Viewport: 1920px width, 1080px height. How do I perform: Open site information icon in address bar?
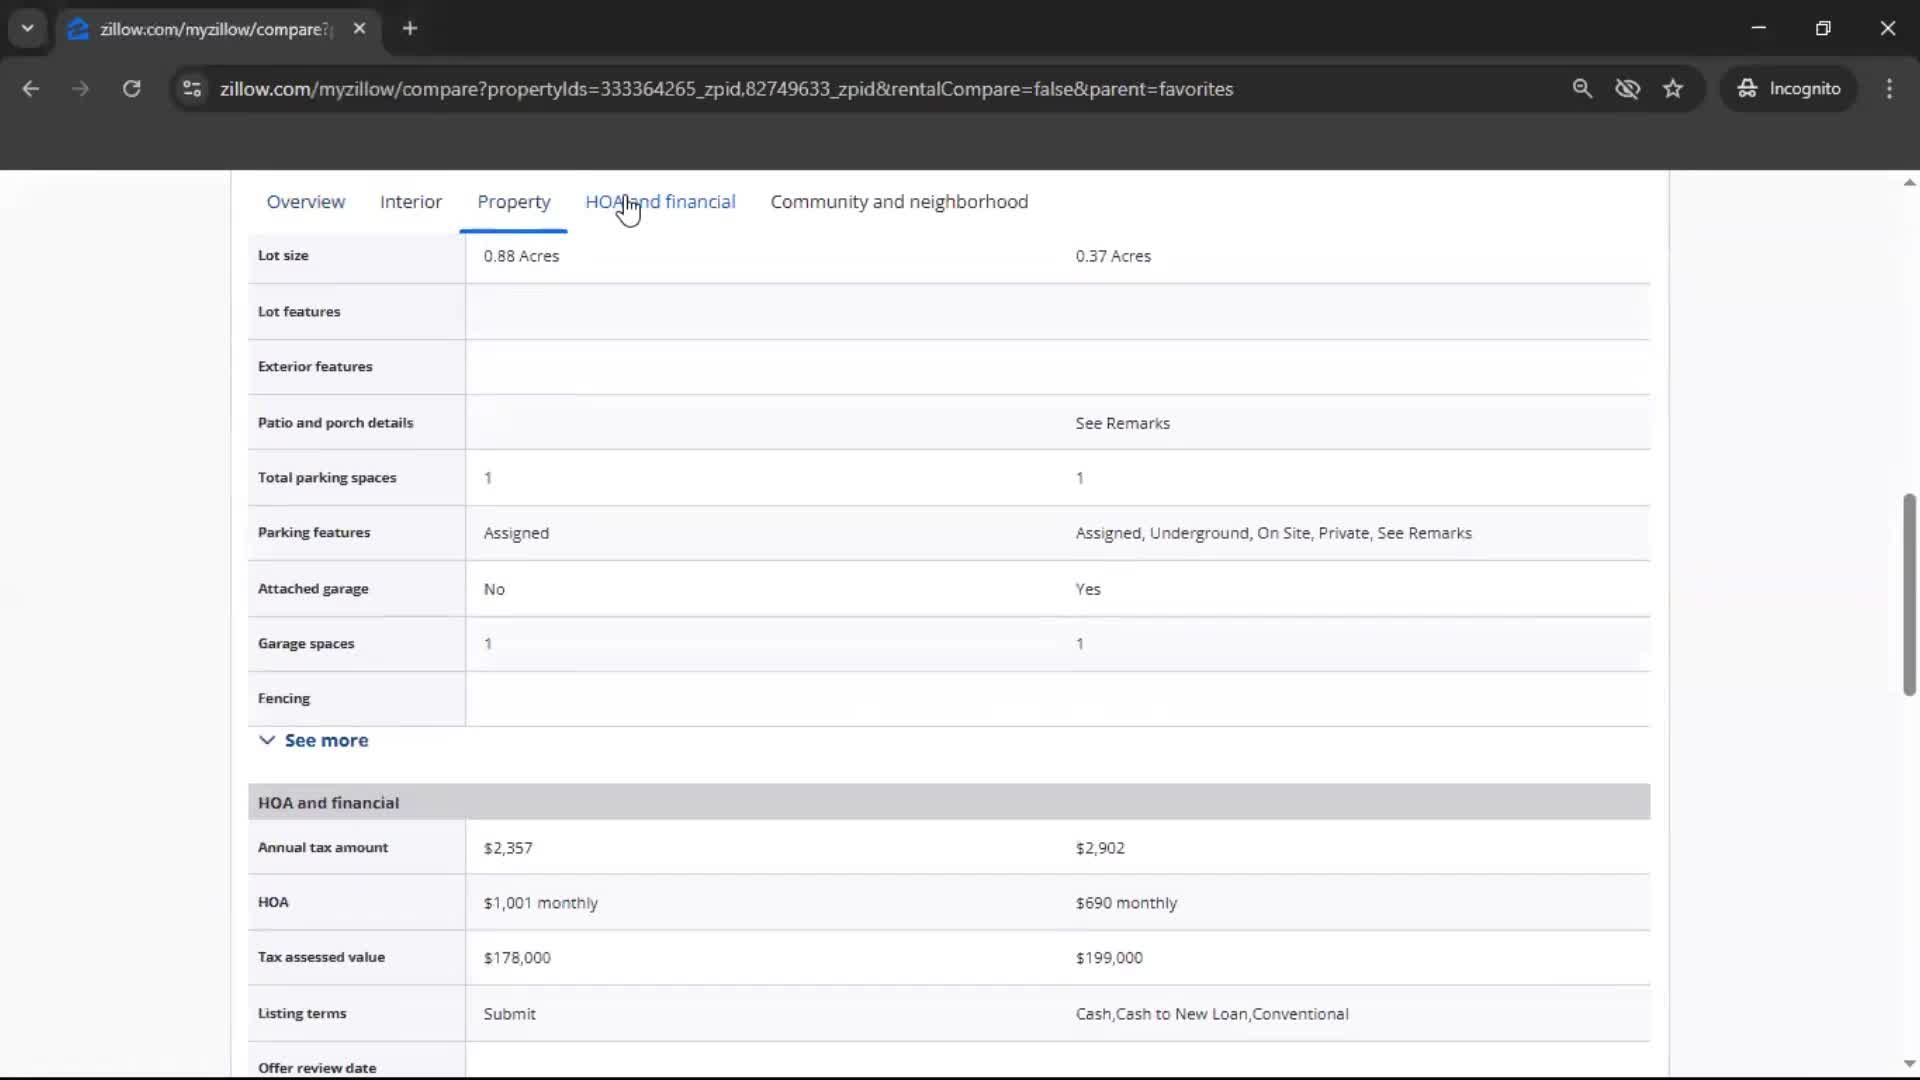point(192,89)
